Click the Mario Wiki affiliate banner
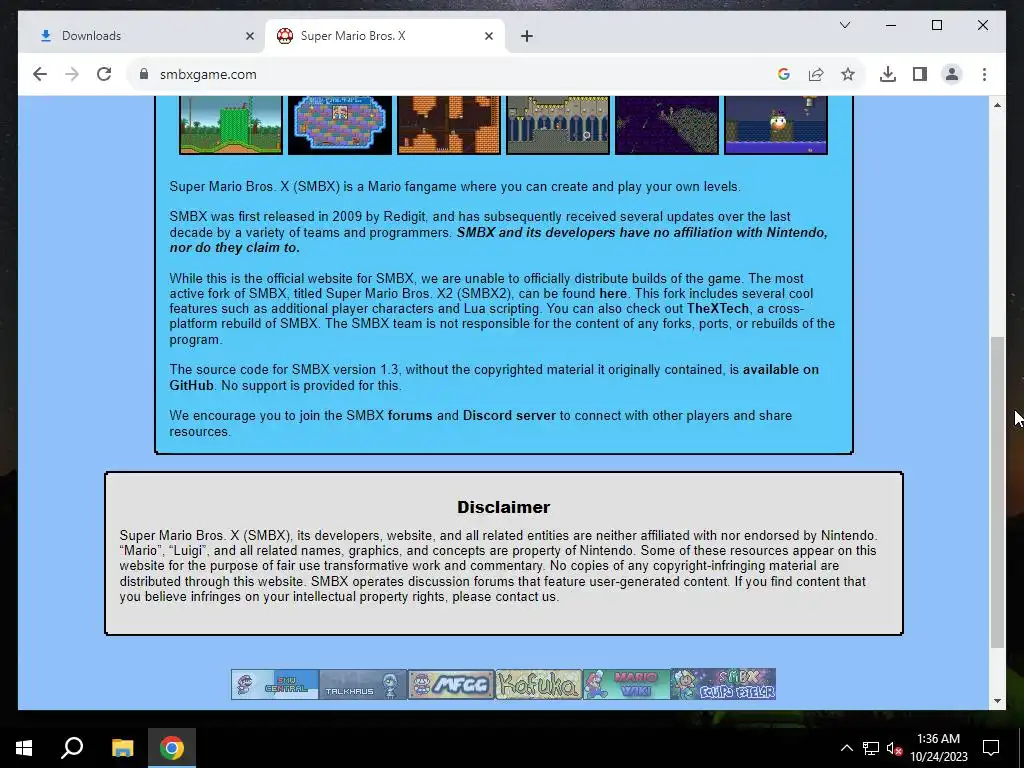Viewport: 1024px width, 768px height. click(626, 684)
